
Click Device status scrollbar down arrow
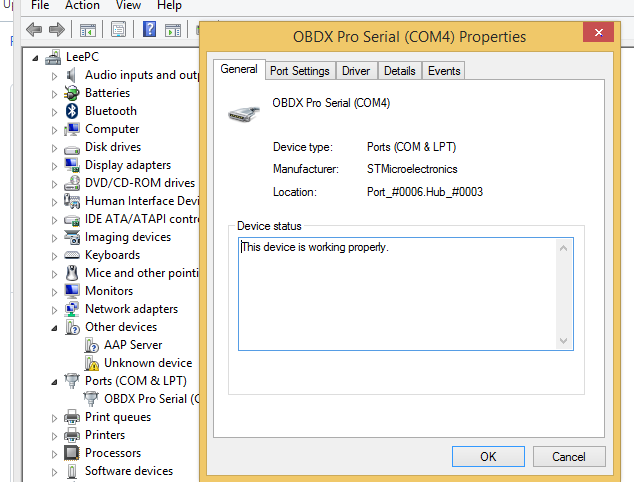click(563, 340)
